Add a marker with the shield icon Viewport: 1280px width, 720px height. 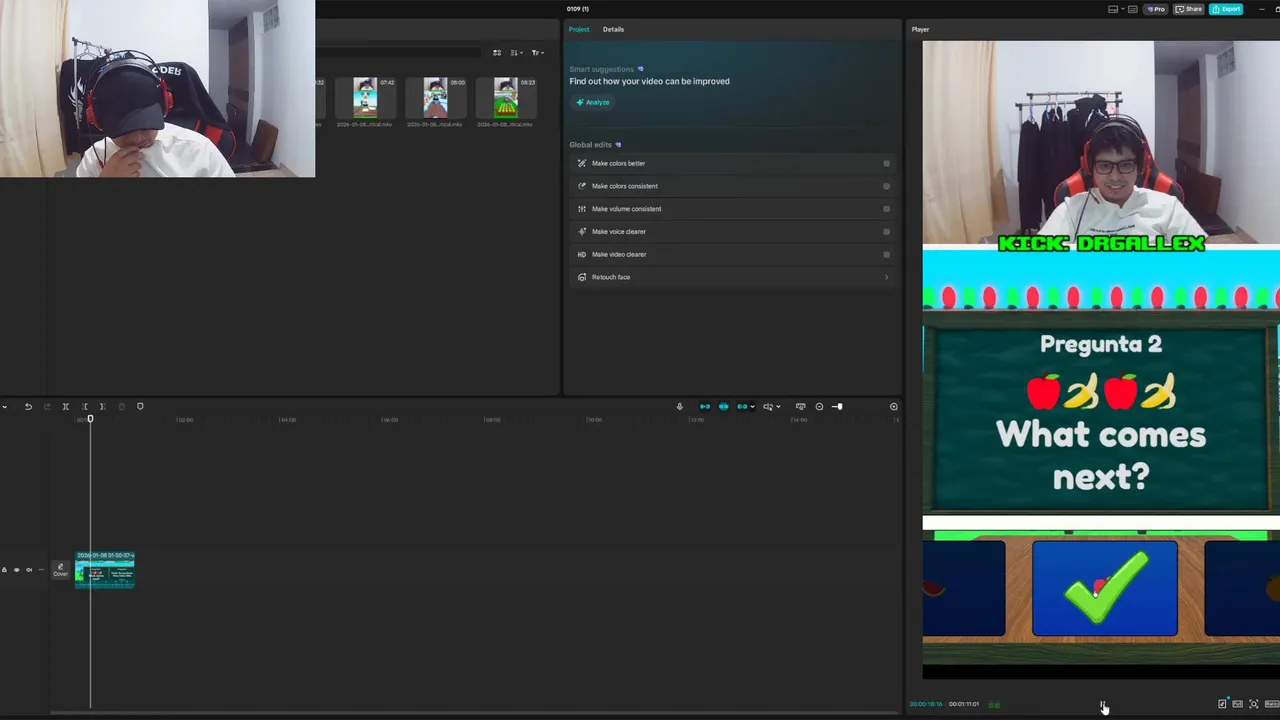pyautogui.click(x=140, y=406)
